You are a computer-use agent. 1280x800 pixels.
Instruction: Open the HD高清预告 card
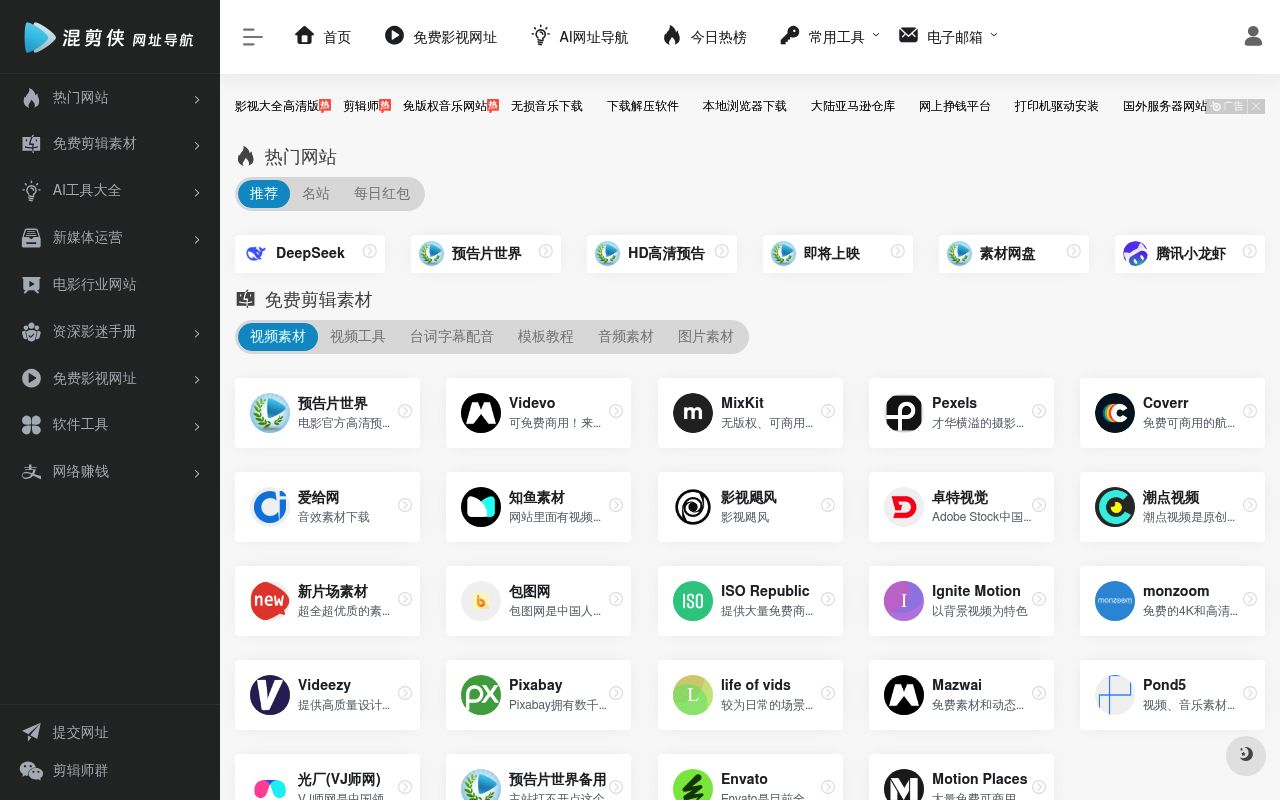click(x=662, y=254)
